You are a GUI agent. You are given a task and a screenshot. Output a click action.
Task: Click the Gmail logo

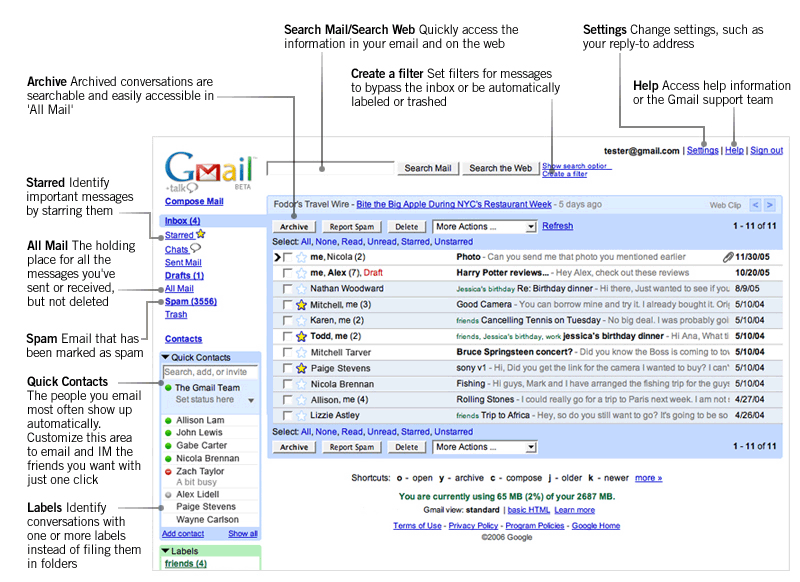[209, 170]
